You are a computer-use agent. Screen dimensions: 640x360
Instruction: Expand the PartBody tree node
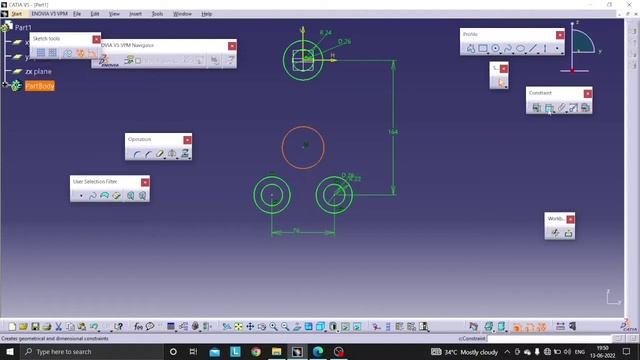tap(5, 85)
